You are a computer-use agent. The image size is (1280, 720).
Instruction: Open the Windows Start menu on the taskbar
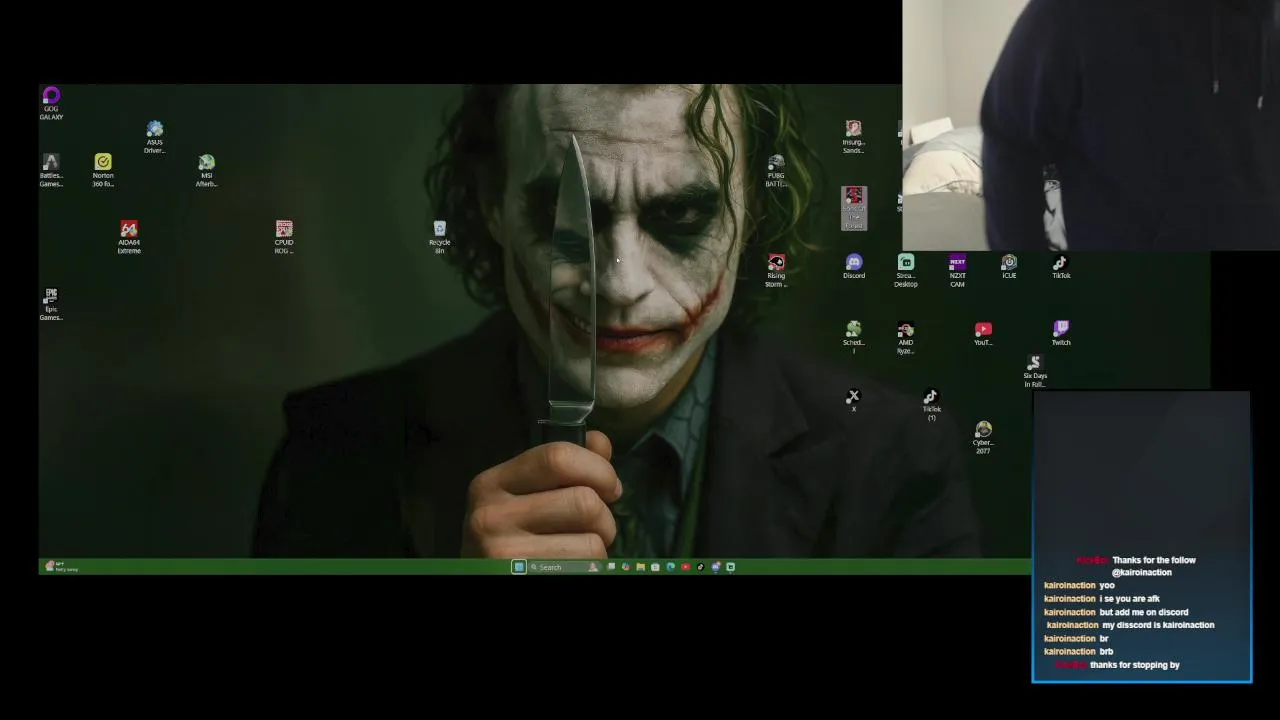519,567
